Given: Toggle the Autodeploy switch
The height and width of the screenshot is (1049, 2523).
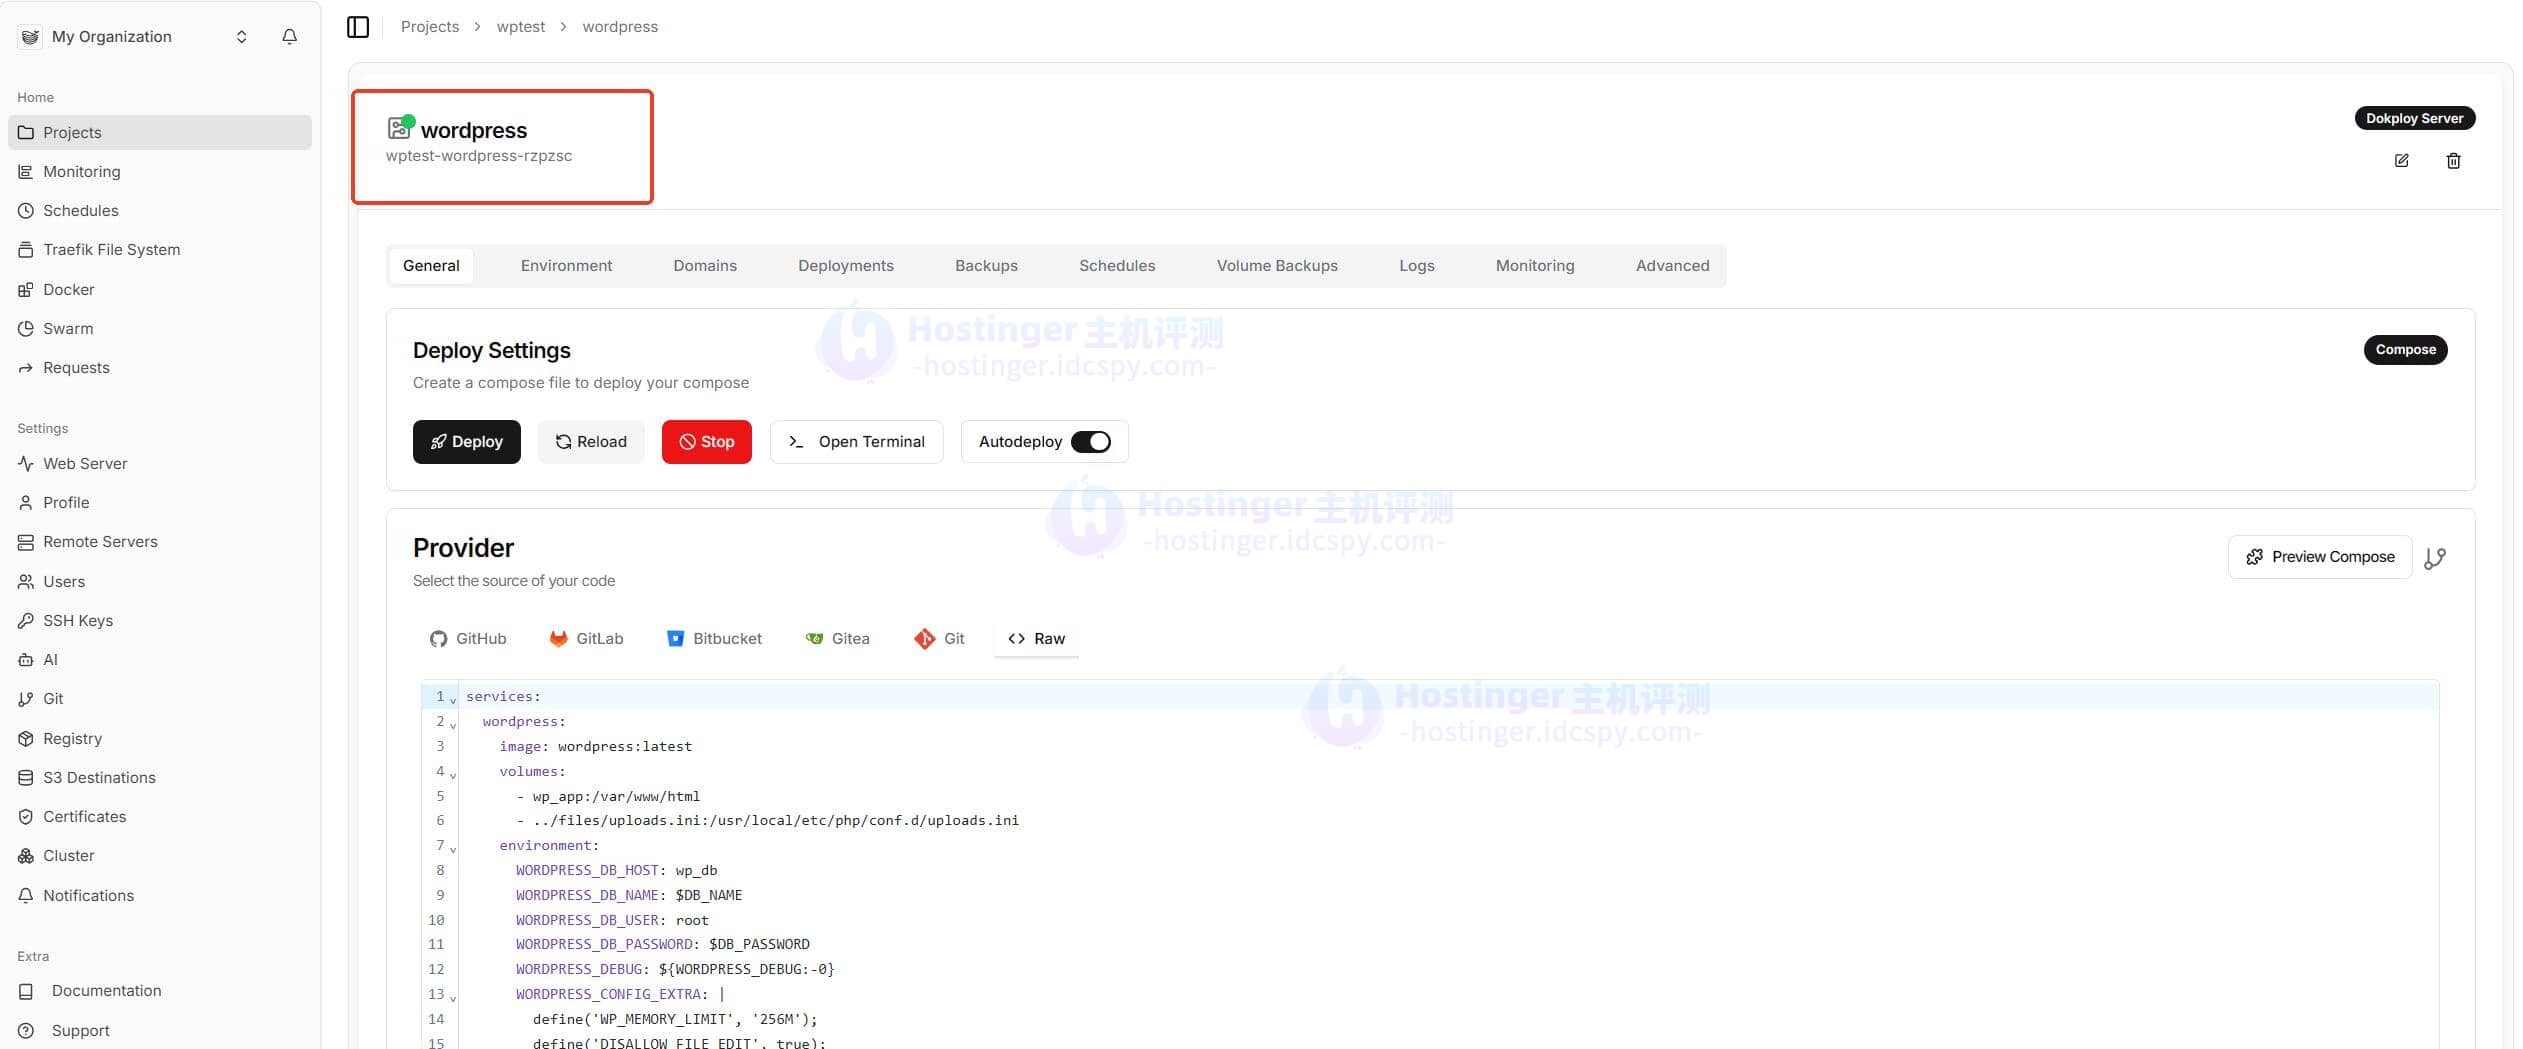Looking at the screenshot, I should click(x=1090, y=442).
